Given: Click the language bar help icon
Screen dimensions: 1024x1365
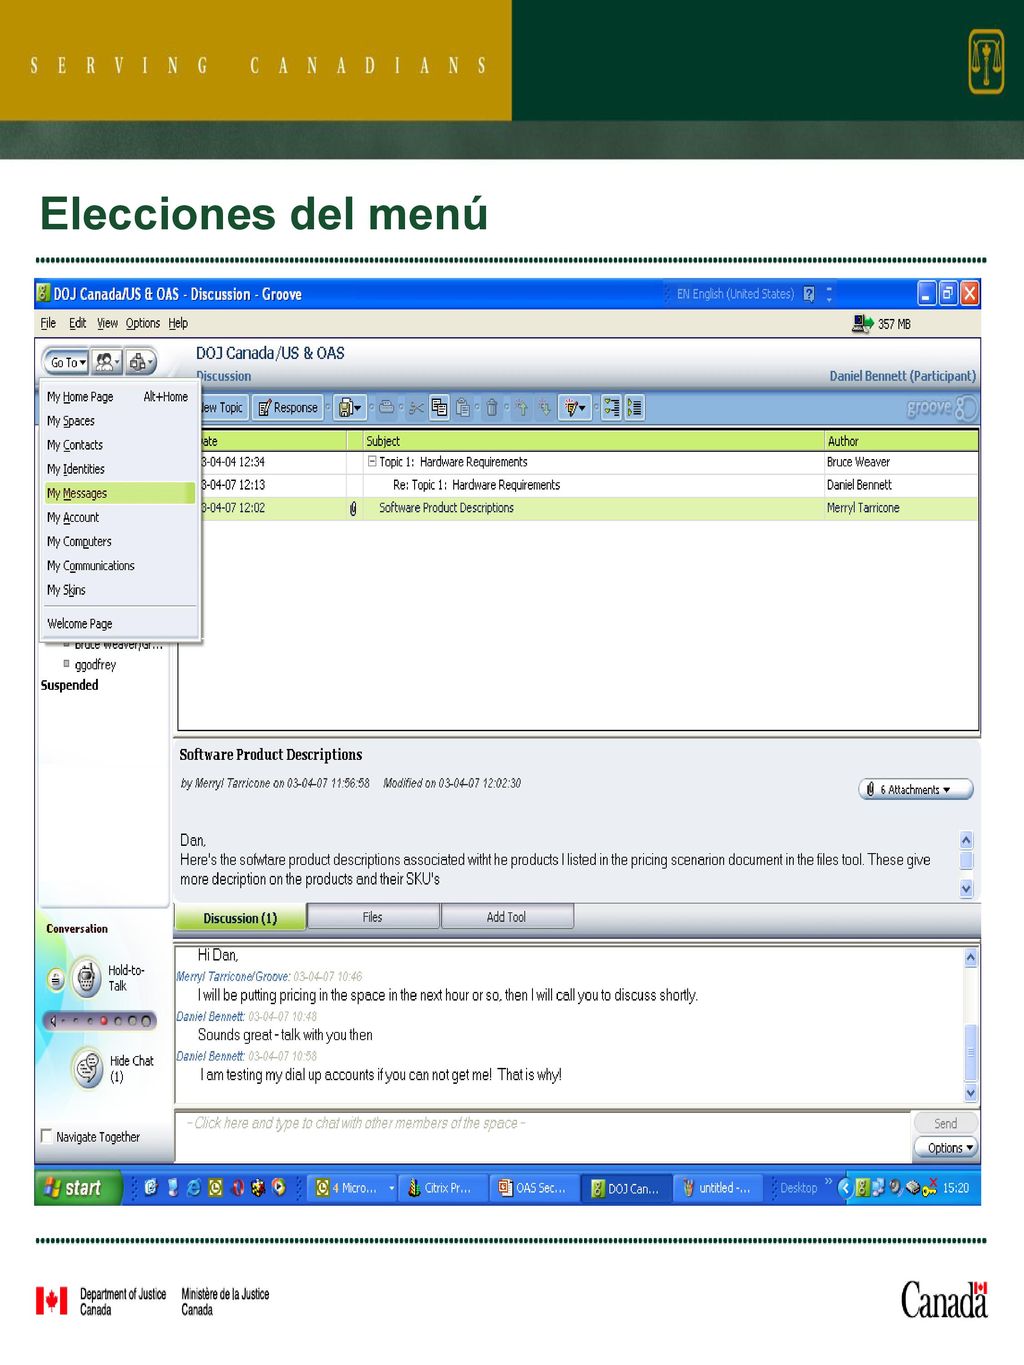Looking at the screenshot, I should [x=809, y=294].
